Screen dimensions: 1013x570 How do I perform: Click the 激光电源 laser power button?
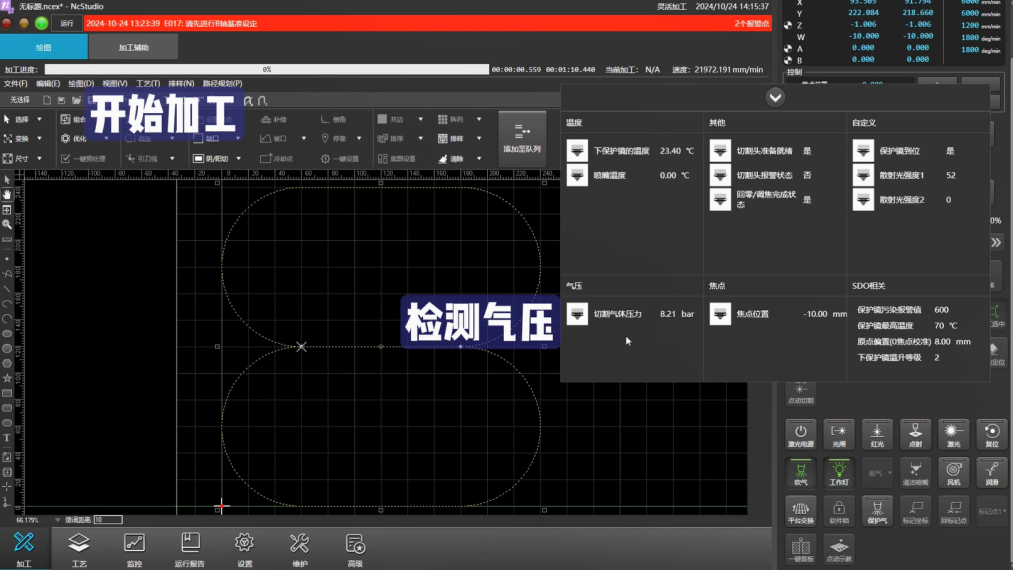point(801,433)
